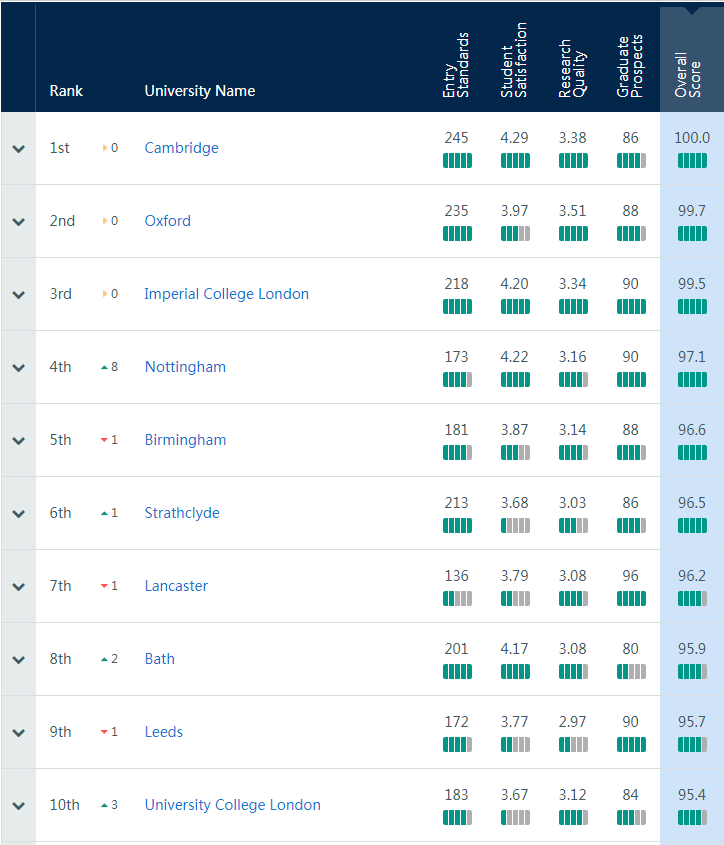Expand the Lancaster row chevron

click(19, 587)
